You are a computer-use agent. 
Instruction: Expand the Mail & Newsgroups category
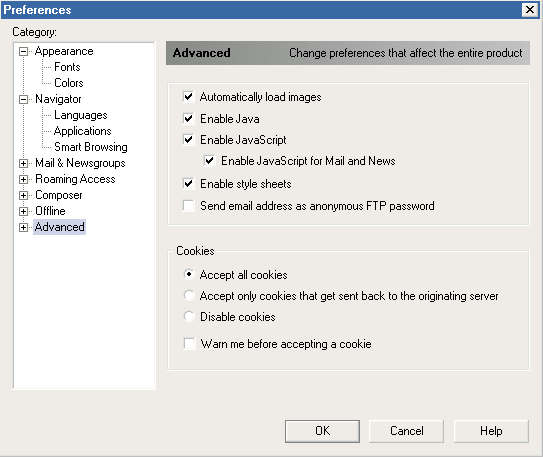click(x=23, y=163)
